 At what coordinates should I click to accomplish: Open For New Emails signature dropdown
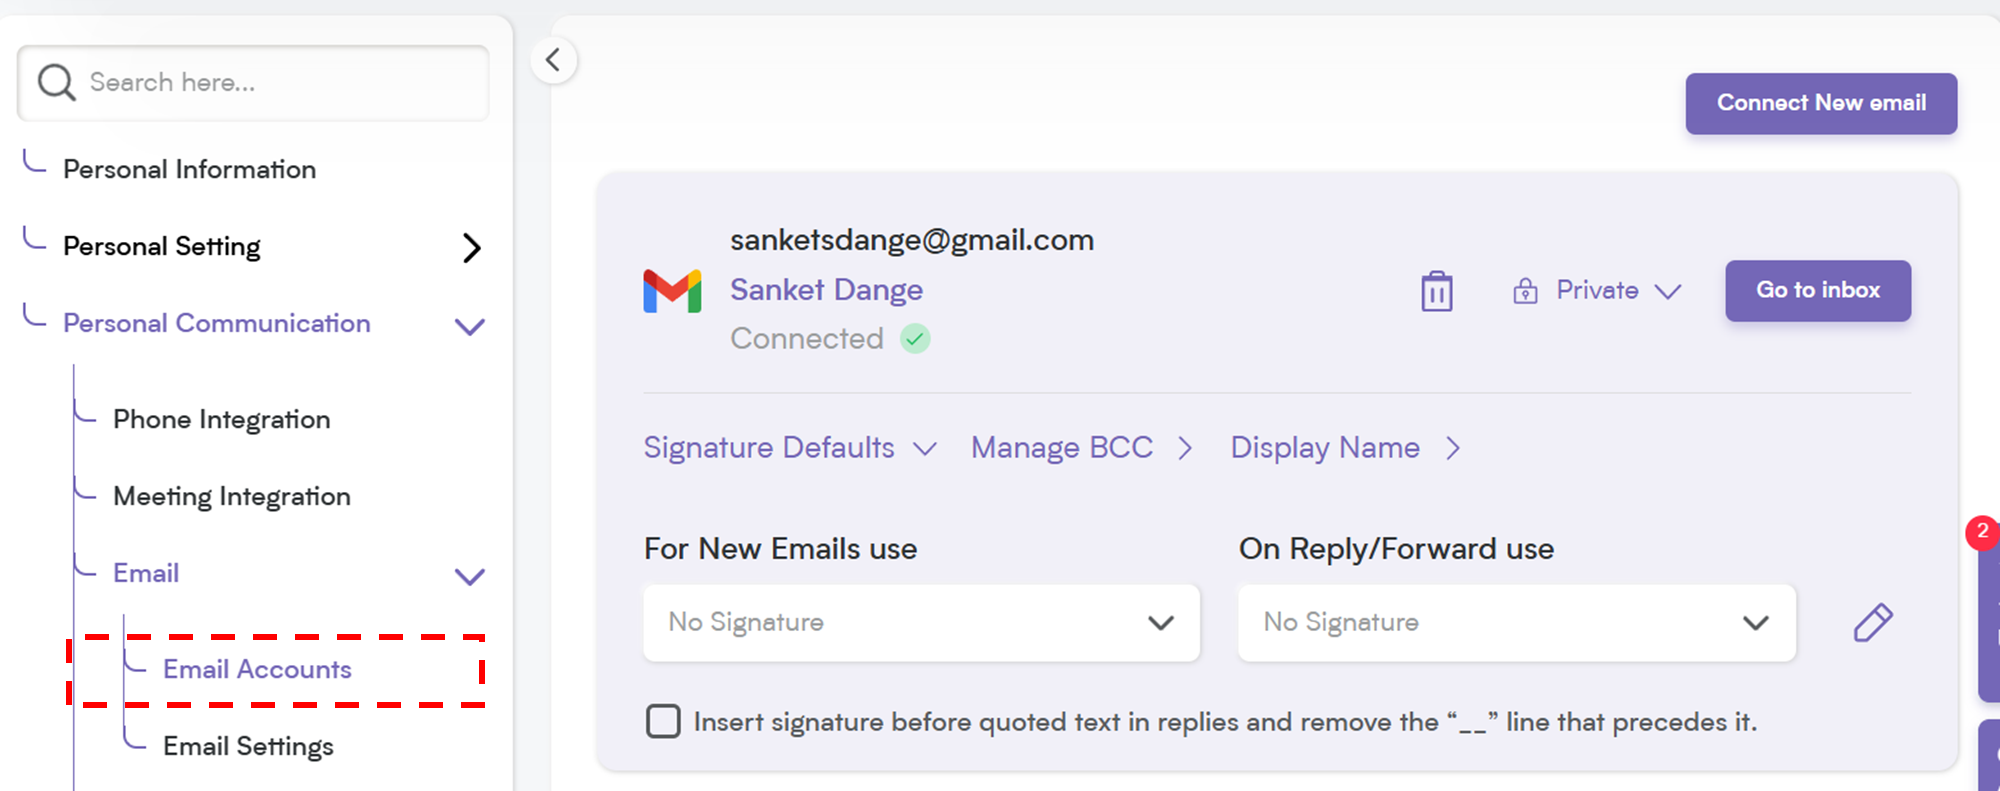[921, 622]
